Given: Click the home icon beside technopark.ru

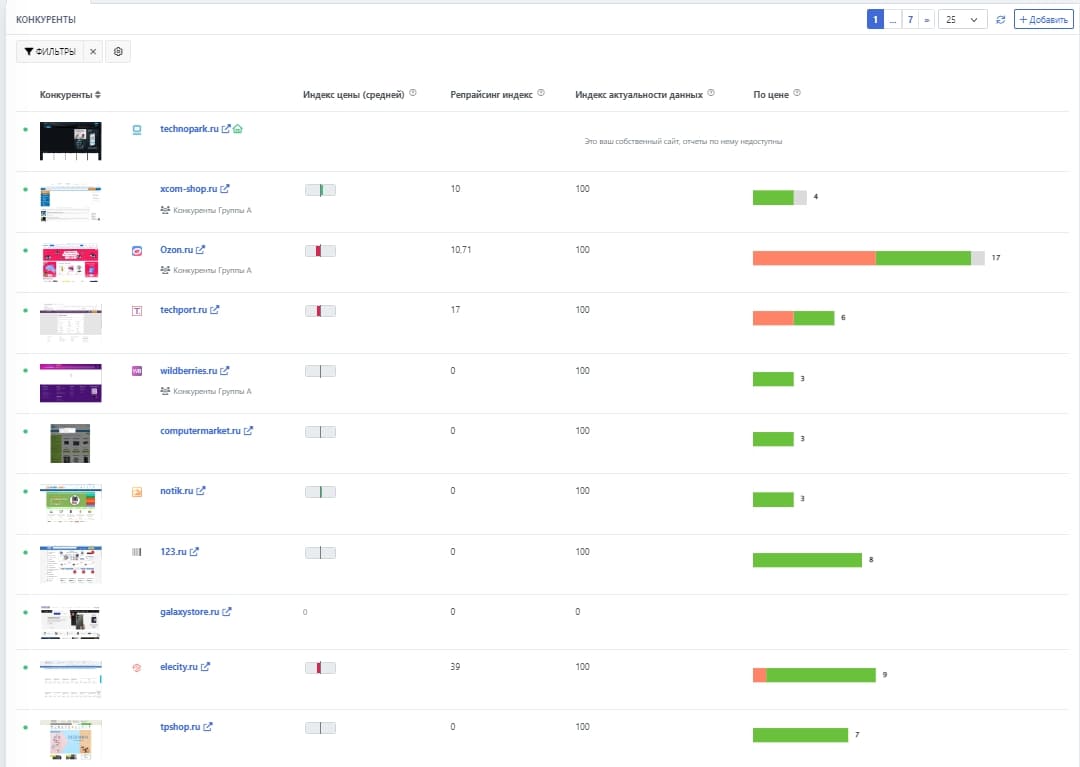Looking at the screenshot, I should (x=238, y=129).
